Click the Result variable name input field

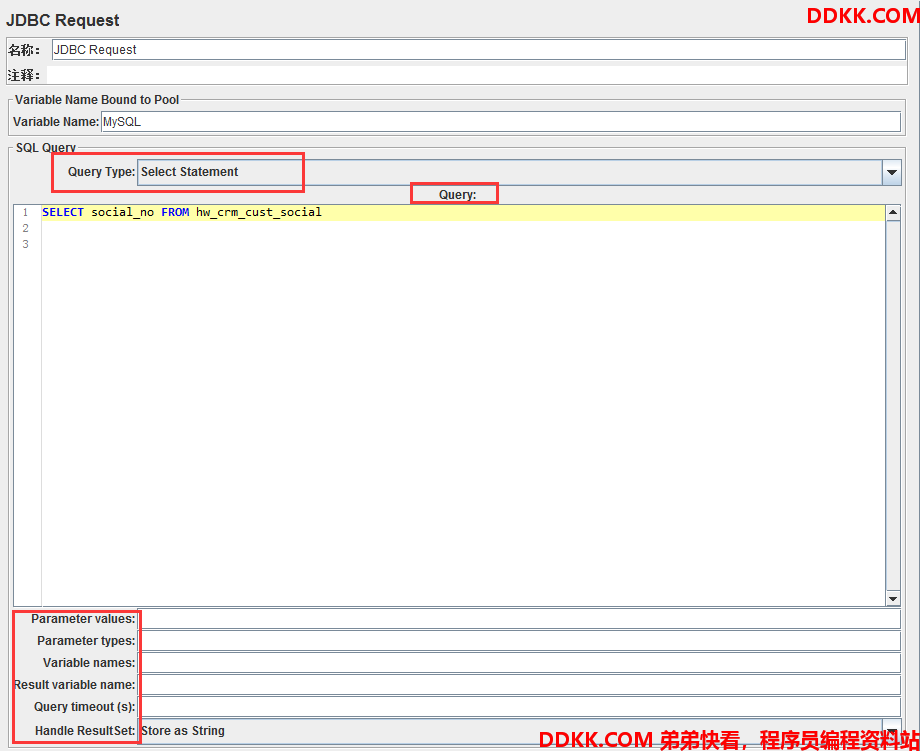click(520, 685)
